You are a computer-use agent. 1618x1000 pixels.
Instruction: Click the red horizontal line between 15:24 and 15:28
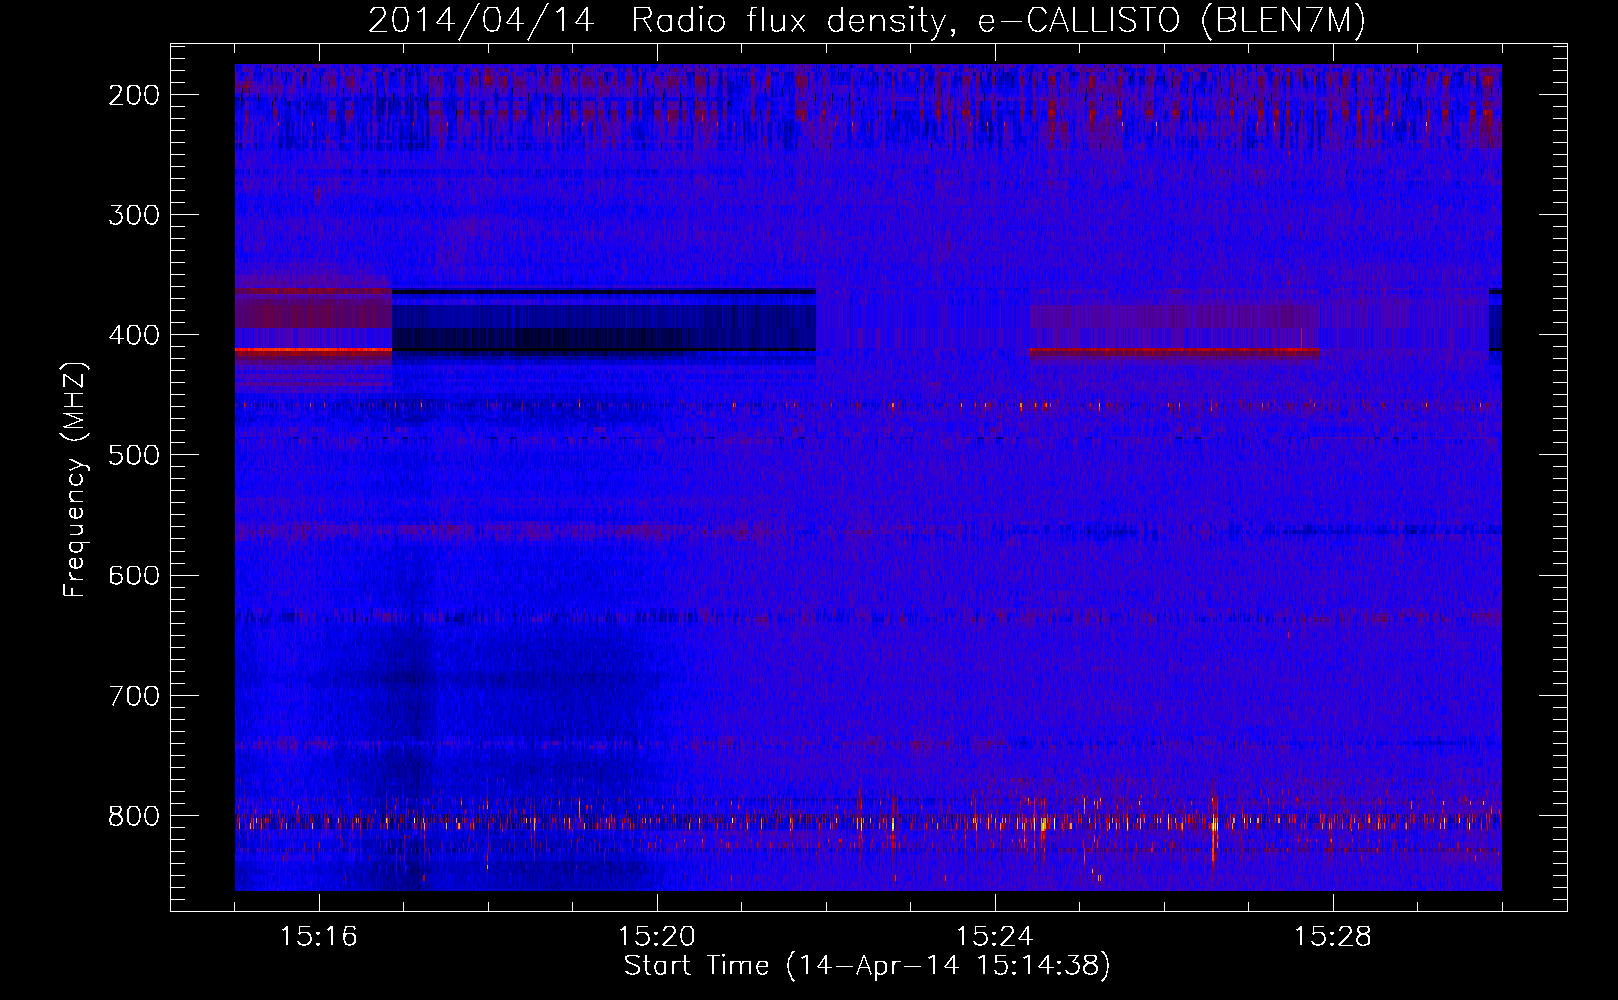point(1174,351)
